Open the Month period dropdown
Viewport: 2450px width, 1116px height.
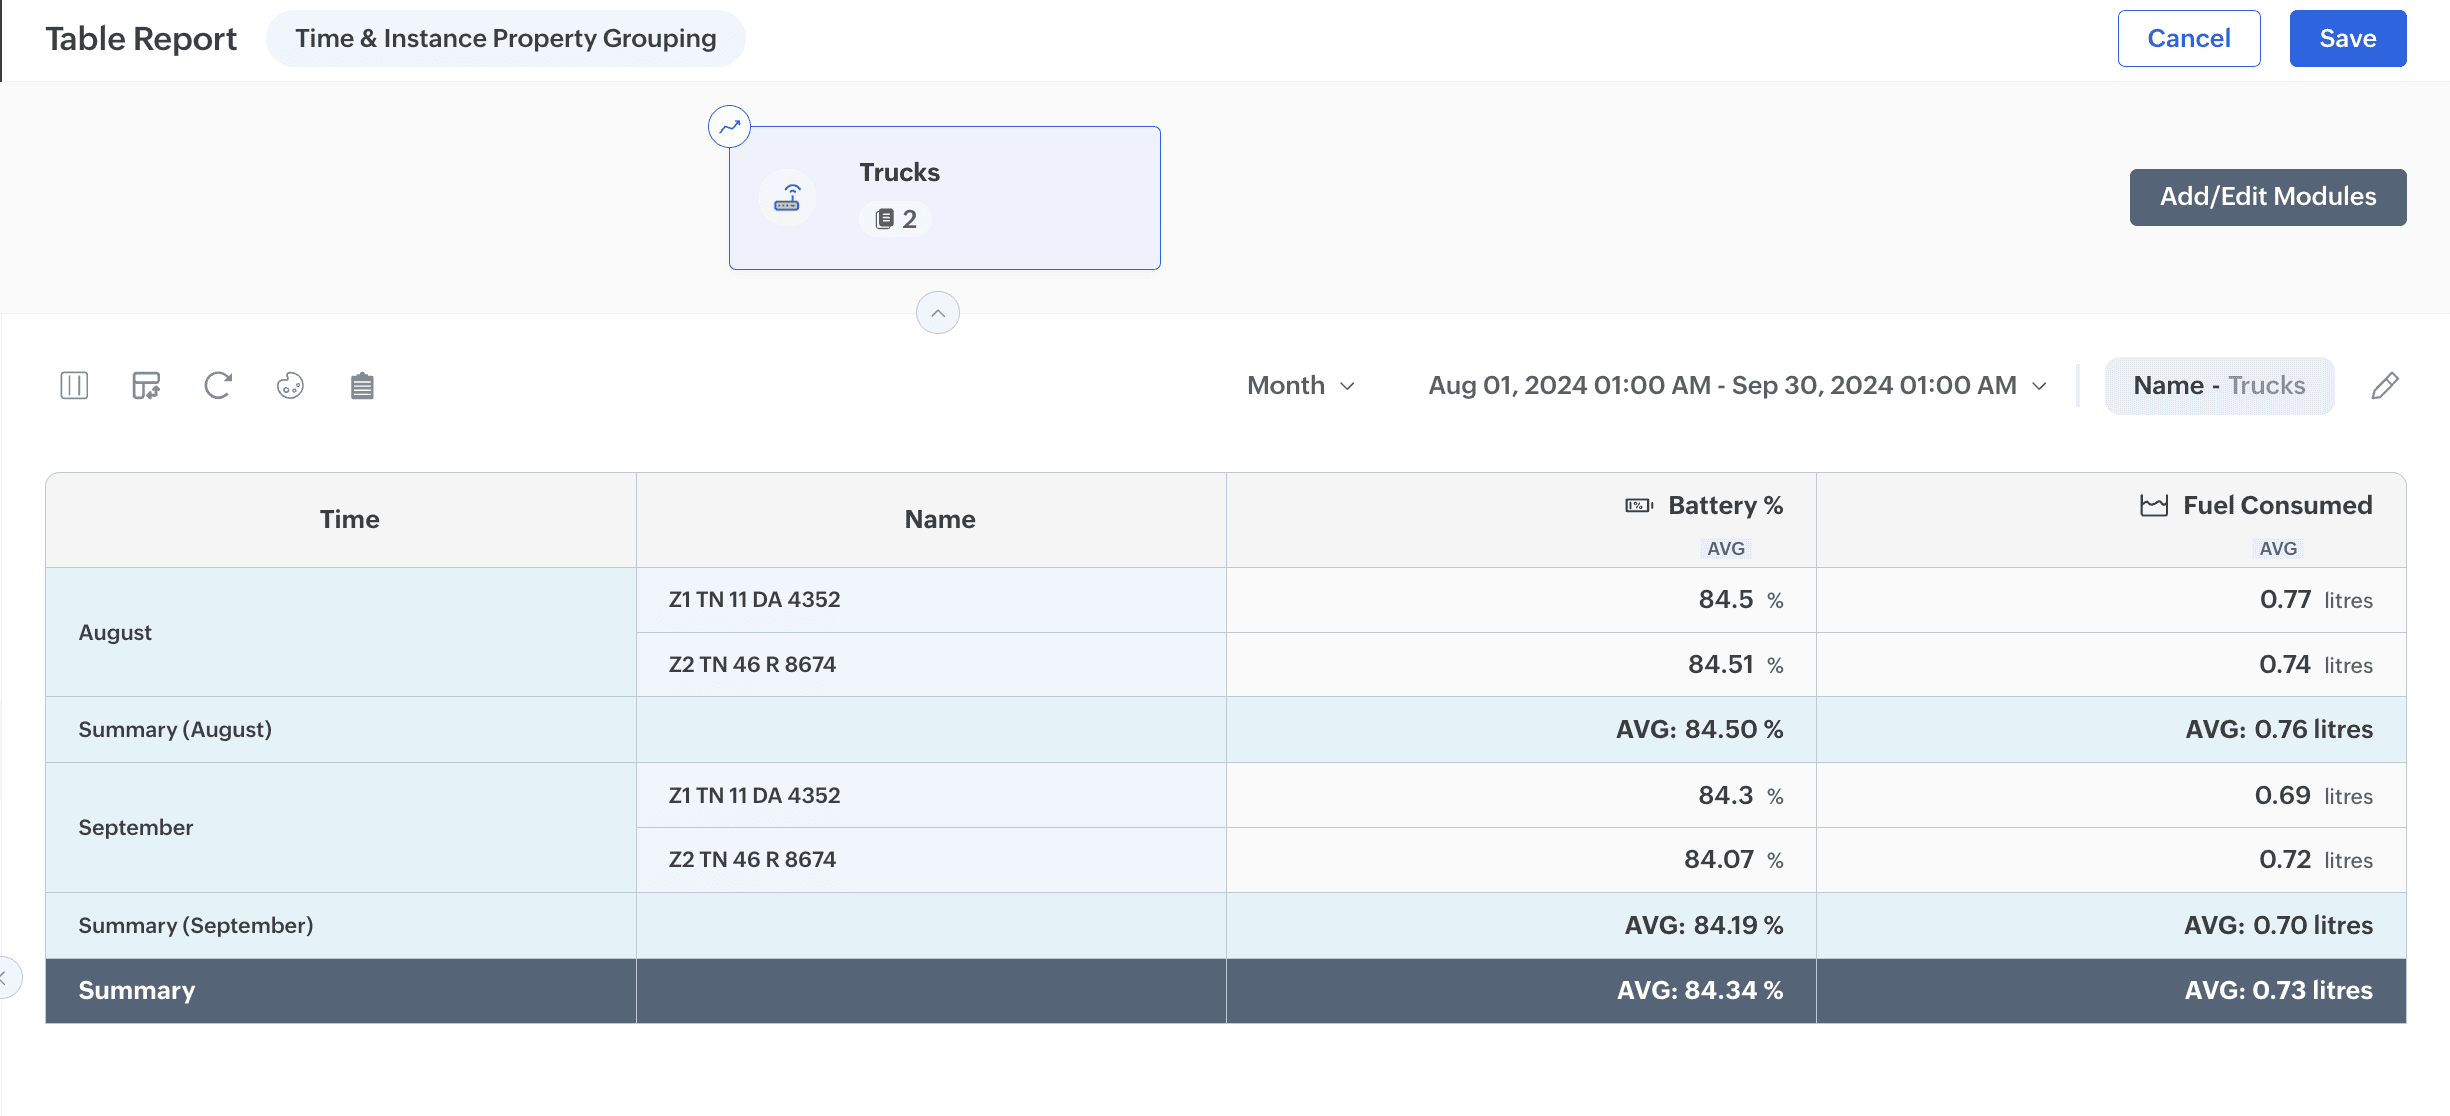[1301, 385]
